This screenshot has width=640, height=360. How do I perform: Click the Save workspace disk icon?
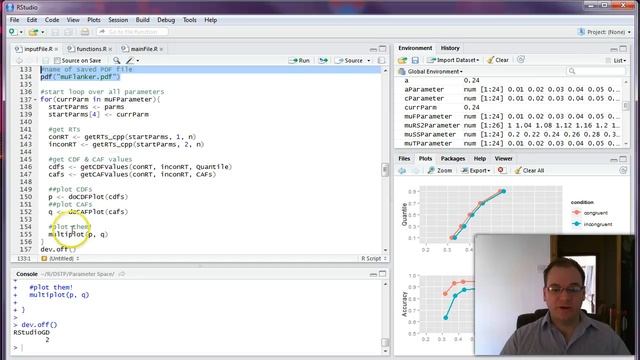point(415,60)
